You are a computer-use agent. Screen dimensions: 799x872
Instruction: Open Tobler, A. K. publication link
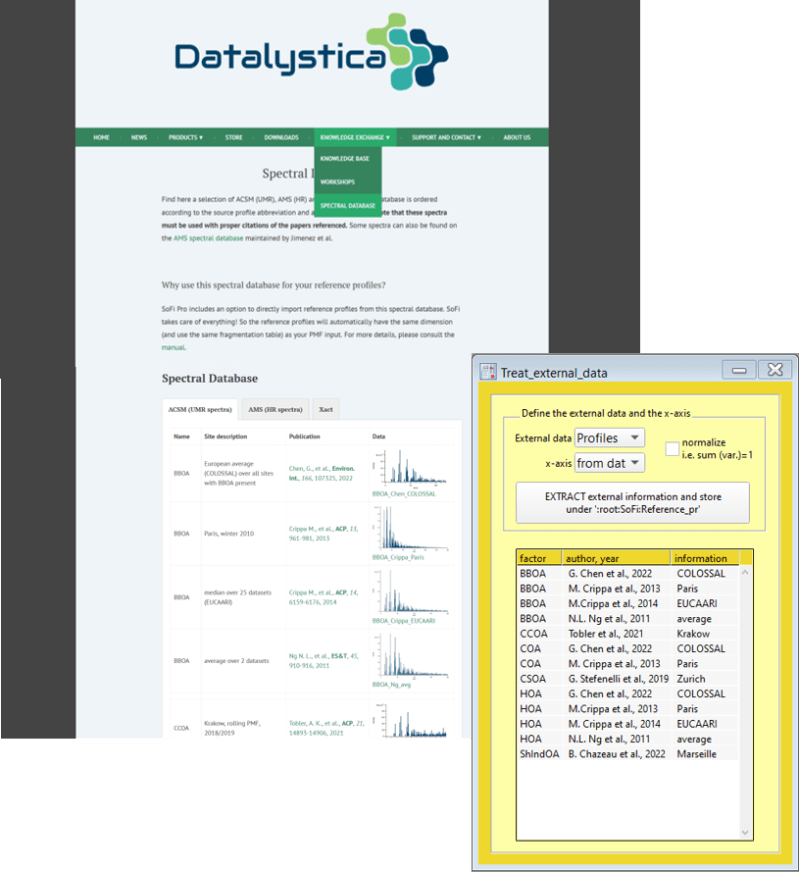click(x=326, y=728)
